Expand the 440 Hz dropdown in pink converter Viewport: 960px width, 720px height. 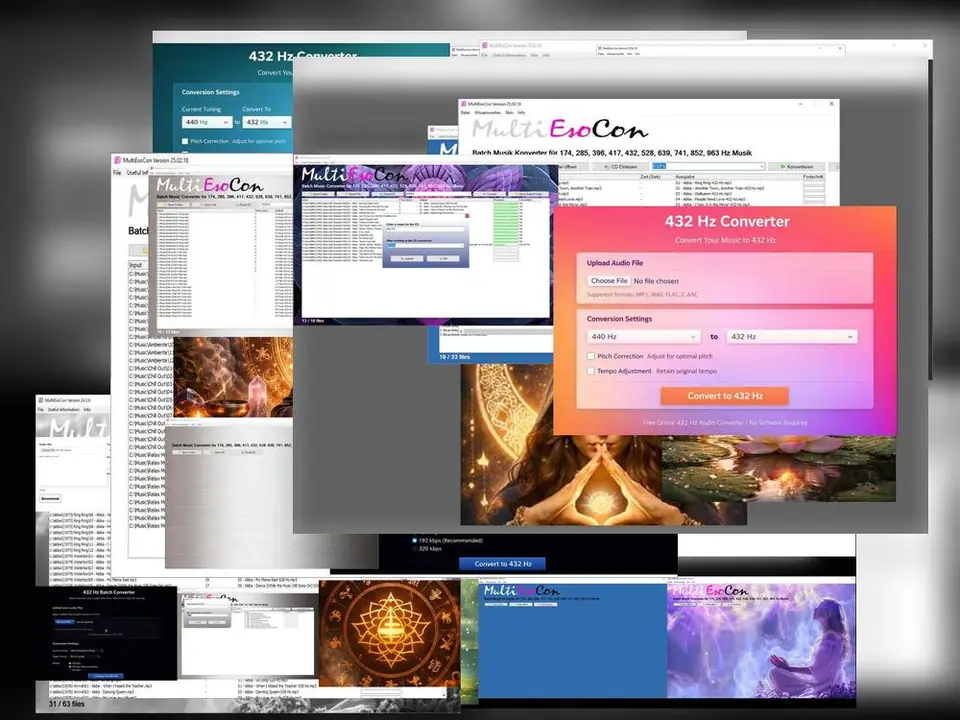tap(643, 337)
